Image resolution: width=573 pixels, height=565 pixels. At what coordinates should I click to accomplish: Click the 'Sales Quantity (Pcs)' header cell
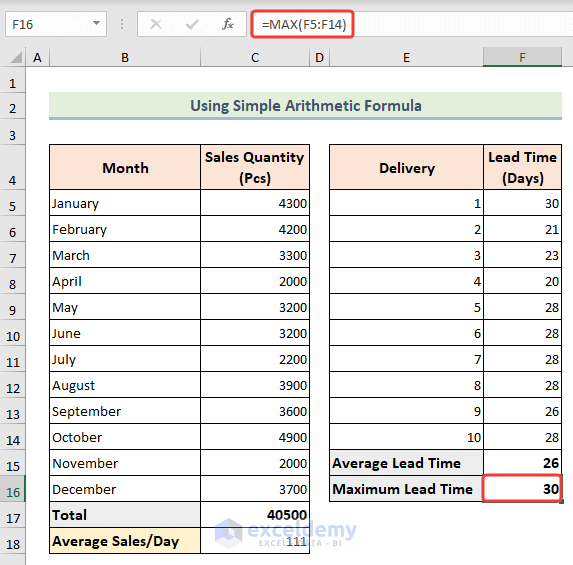(x=255, y=167)
